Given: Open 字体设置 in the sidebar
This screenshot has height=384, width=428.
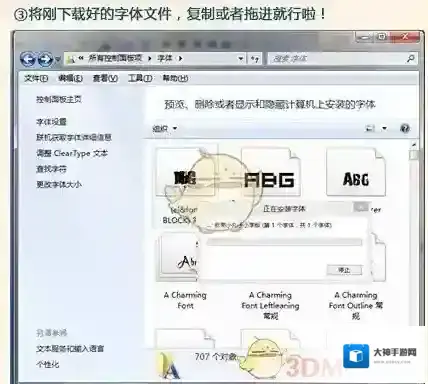Looking at the screenshot, I should pos(51,122).
